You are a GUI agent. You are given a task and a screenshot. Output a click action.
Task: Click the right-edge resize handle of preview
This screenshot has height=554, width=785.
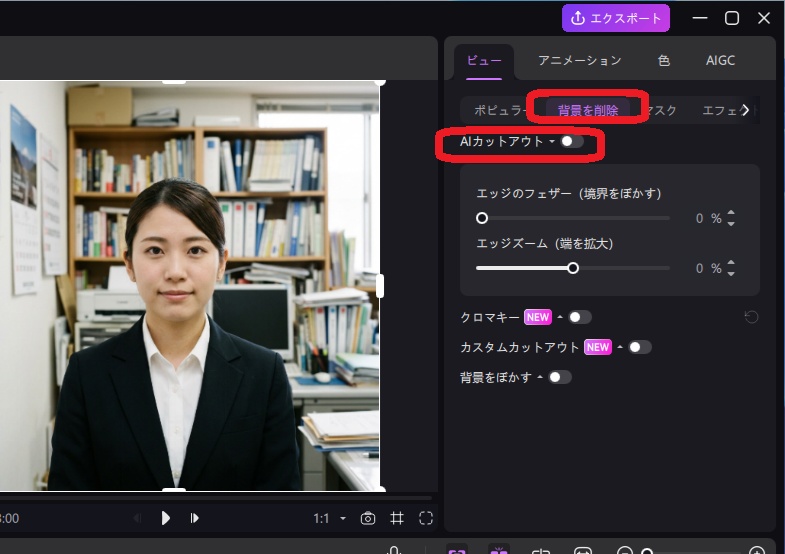coord(380,286)
